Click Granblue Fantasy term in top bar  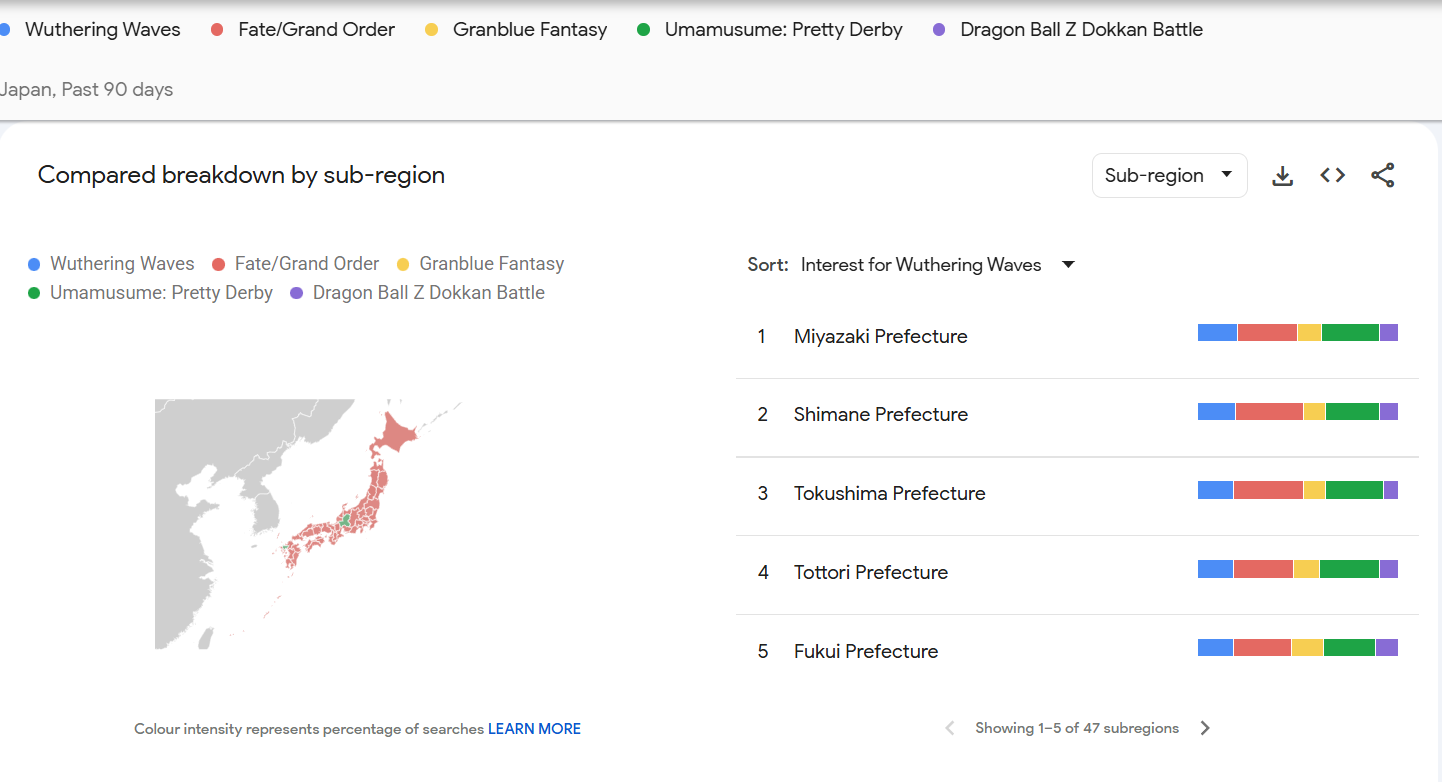coord(529,30)
